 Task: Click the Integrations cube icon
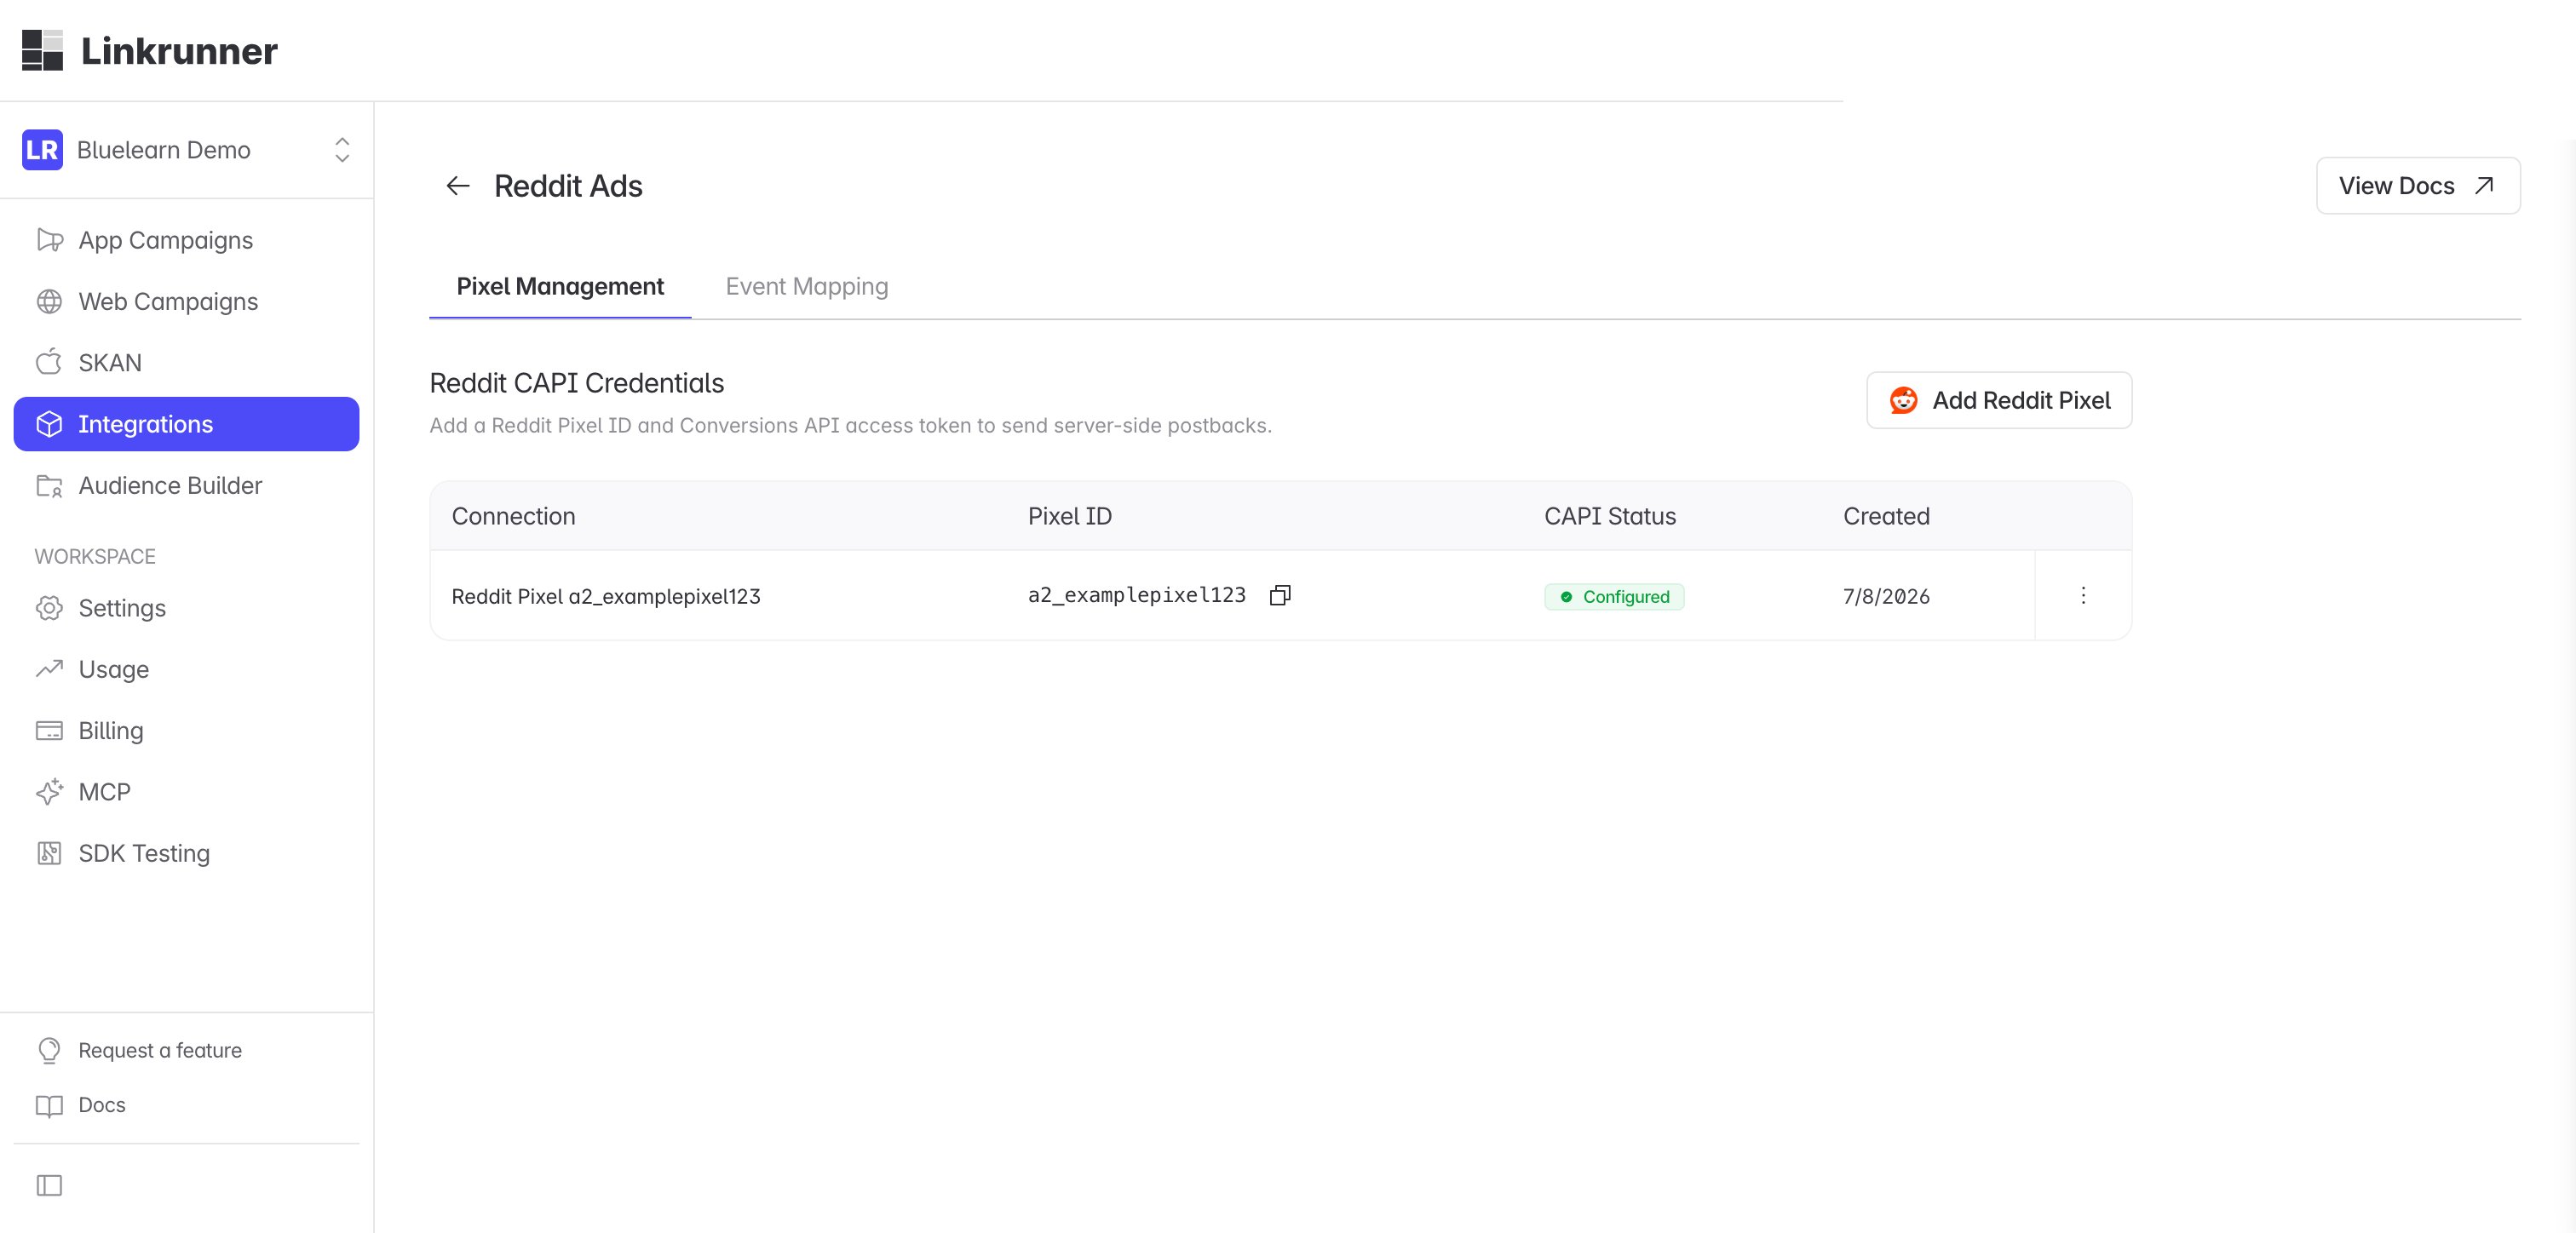pos(49,424)
